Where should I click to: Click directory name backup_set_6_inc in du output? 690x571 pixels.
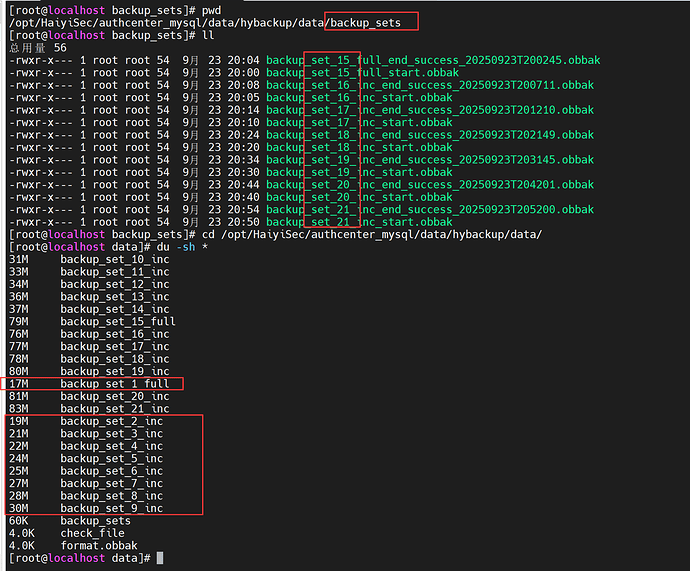[x=112, y=471]
